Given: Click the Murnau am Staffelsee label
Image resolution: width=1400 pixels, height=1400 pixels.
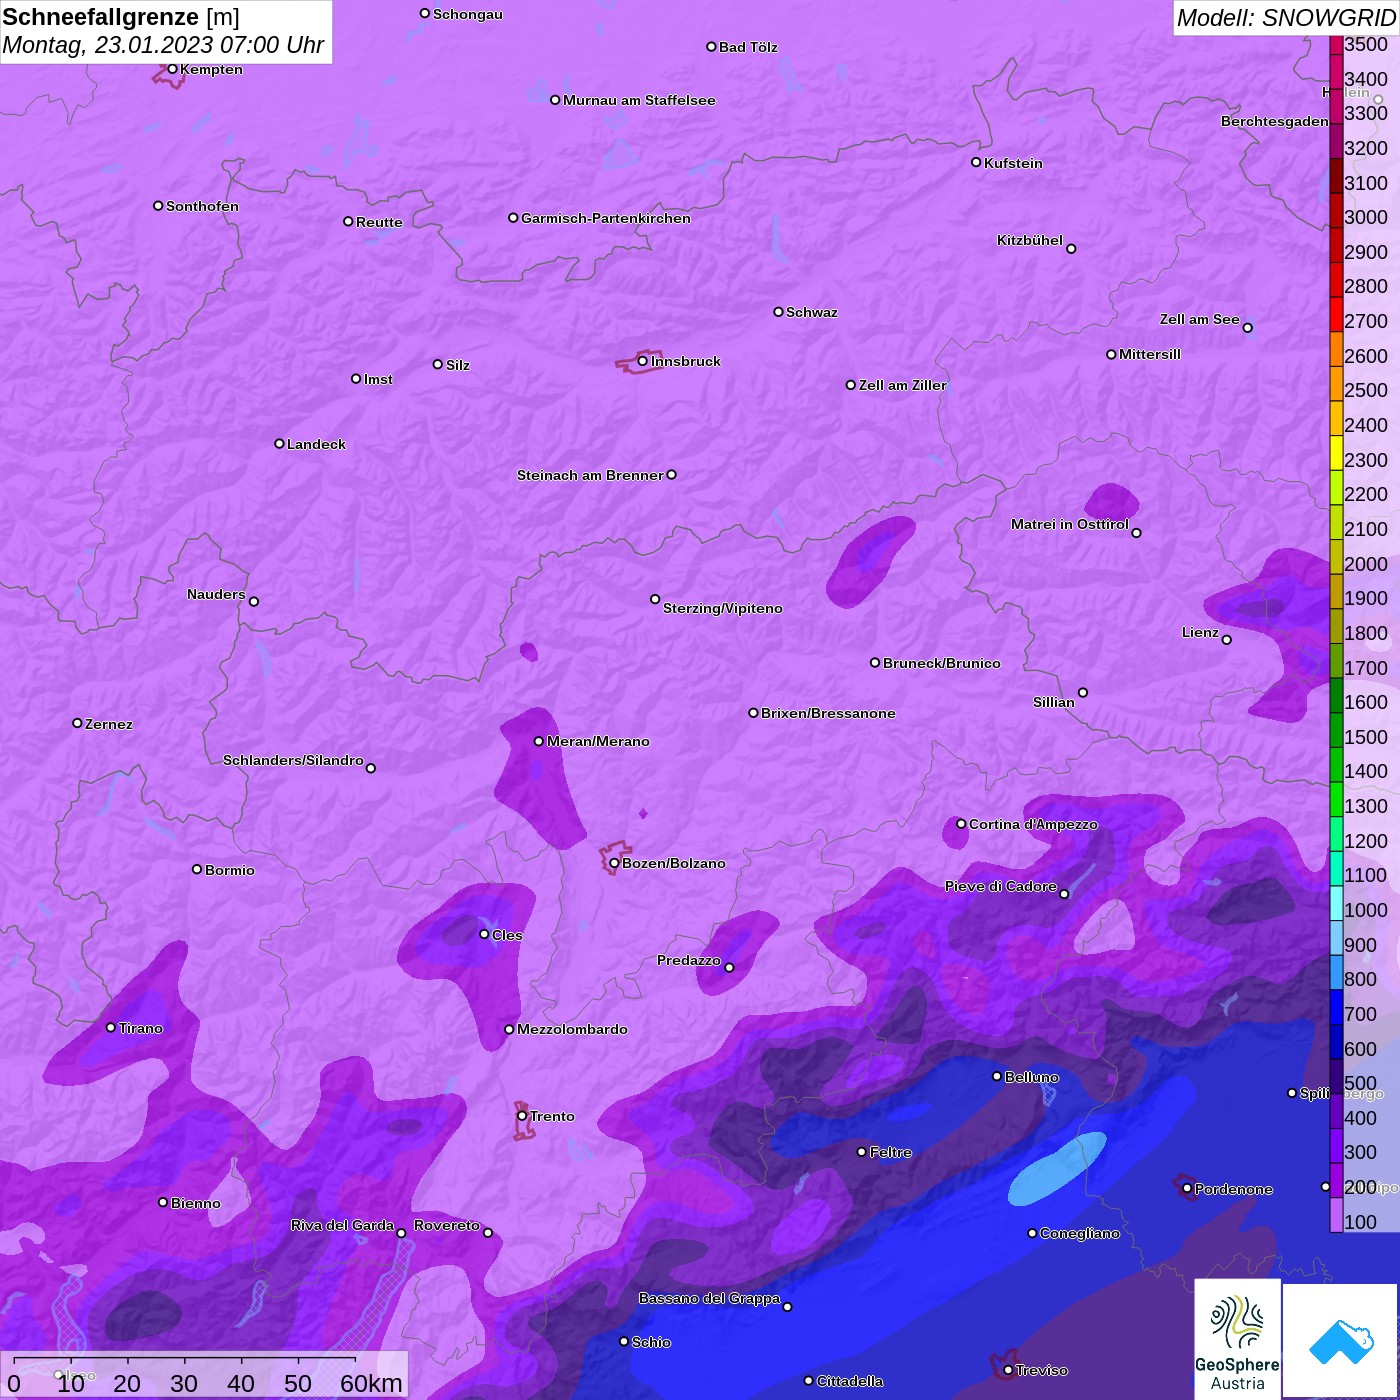Looking at the screenshot, I should point(639,100).
